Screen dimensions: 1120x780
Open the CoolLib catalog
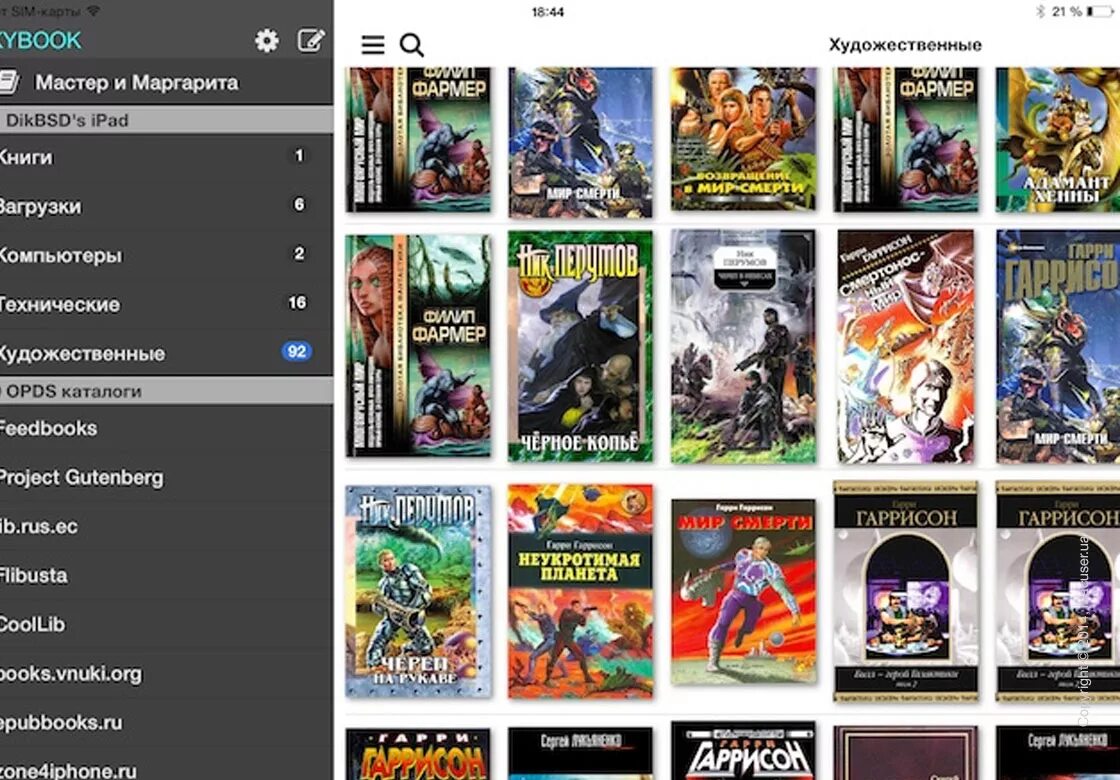point(166,624)
